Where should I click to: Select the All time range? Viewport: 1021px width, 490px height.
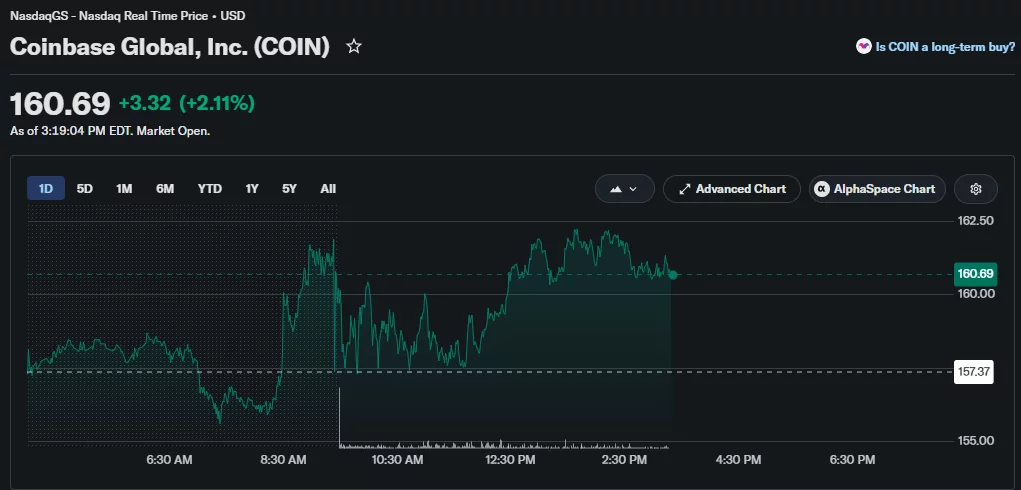[x=328, y=189]
